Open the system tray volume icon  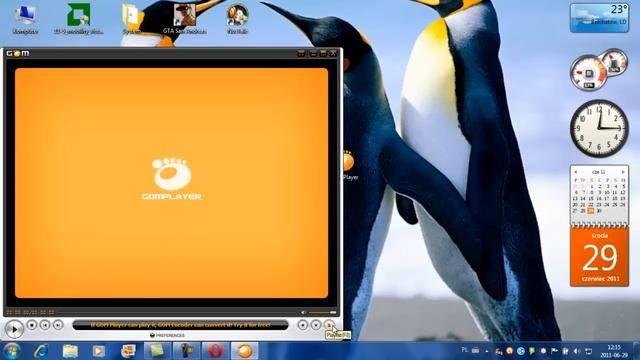(x=577, y=351)
